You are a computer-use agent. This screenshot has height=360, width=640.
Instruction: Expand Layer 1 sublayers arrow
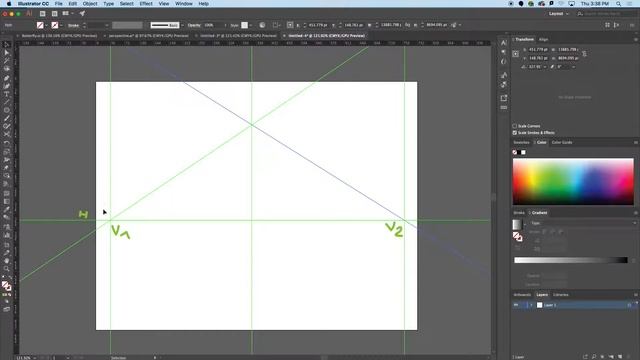(x=531, y=305)
